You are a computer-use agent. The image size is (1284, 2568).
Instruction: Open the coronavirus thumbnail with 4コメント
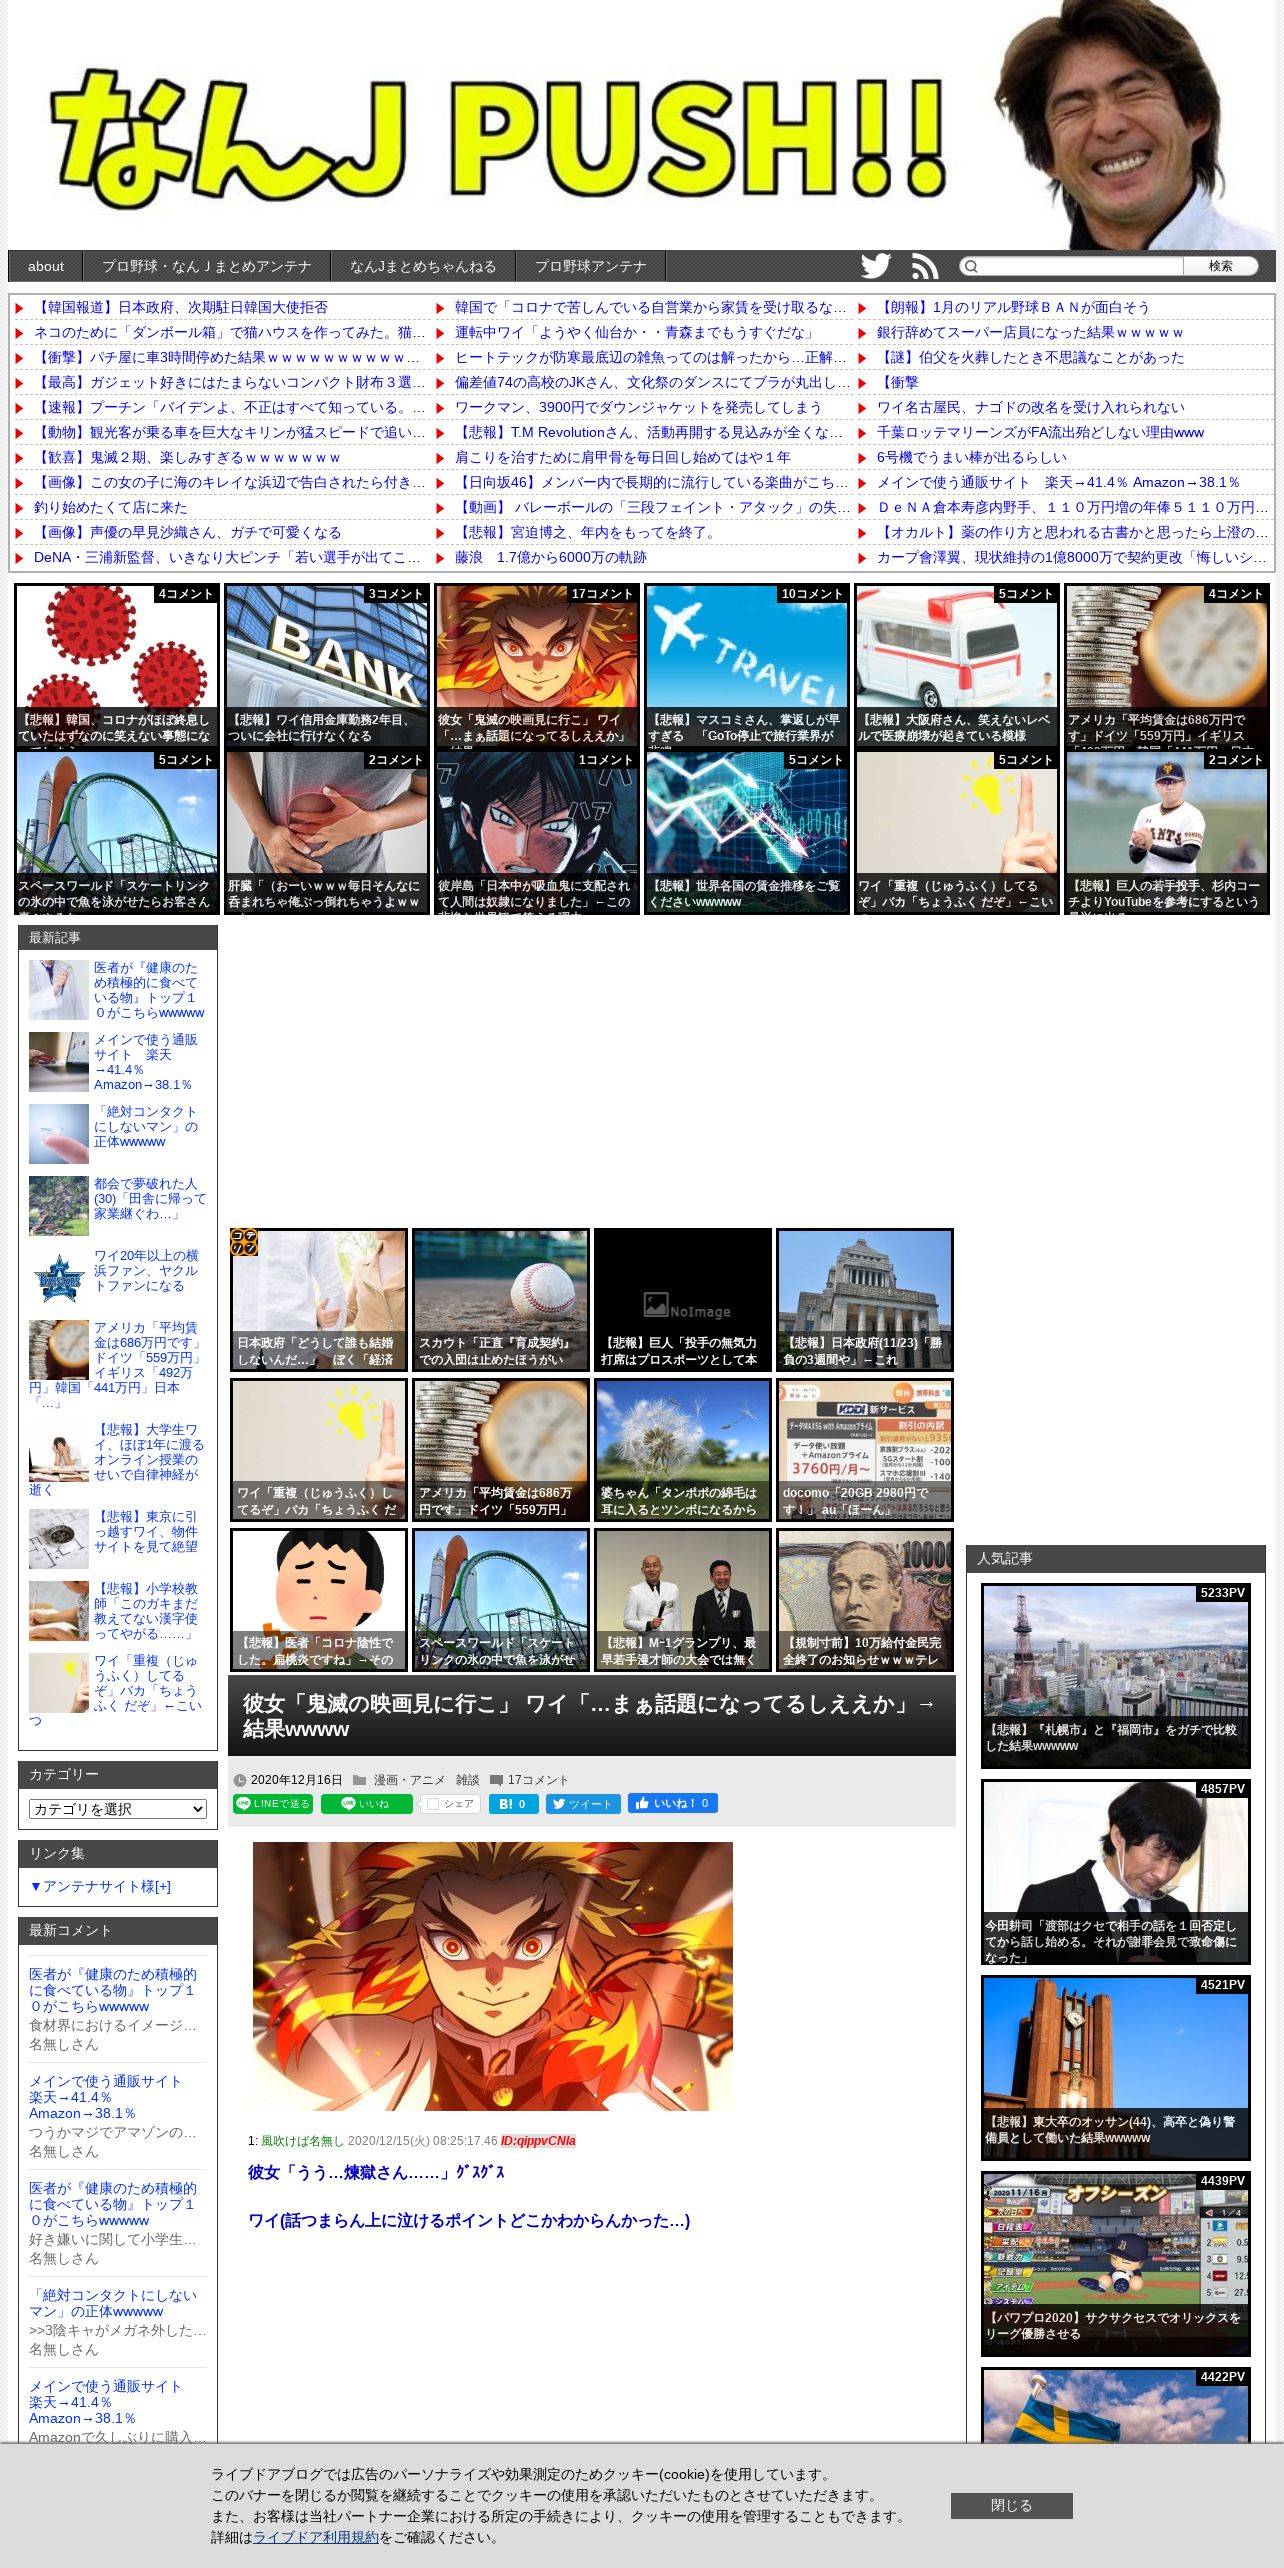117,666
